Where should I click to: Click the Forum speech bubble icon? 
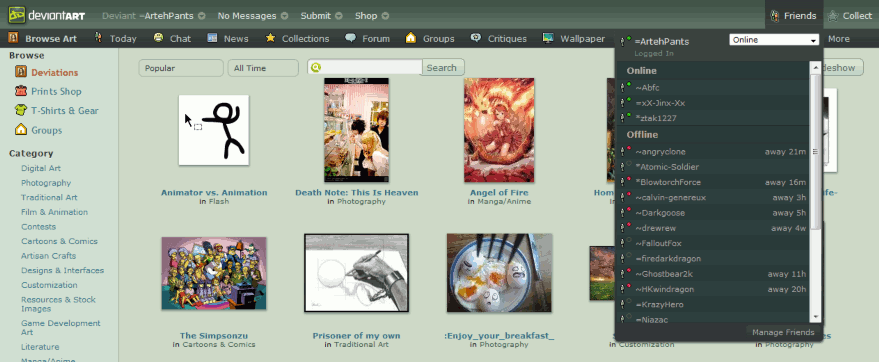click(x=350, y=38)
